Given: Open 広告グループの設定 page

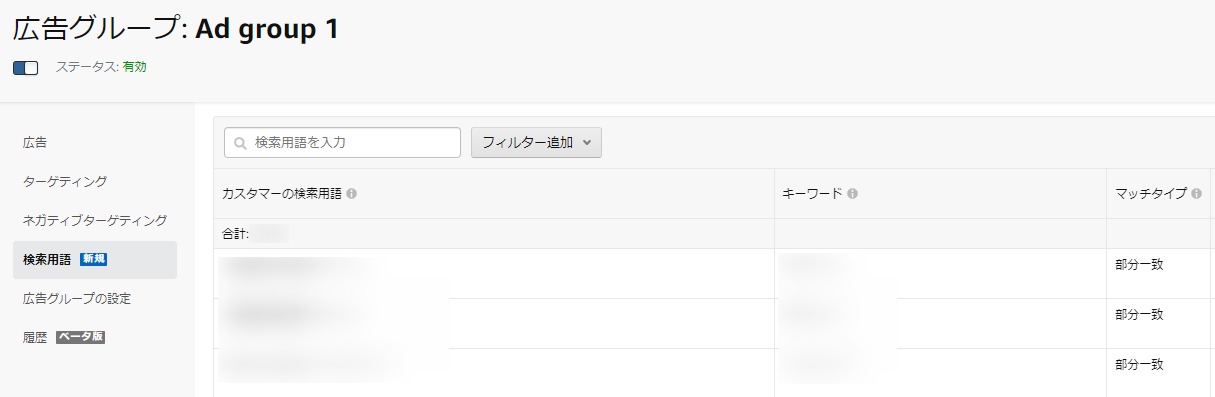Looking at the screenshot, I should pyautogui.click(x=77, y=298).
